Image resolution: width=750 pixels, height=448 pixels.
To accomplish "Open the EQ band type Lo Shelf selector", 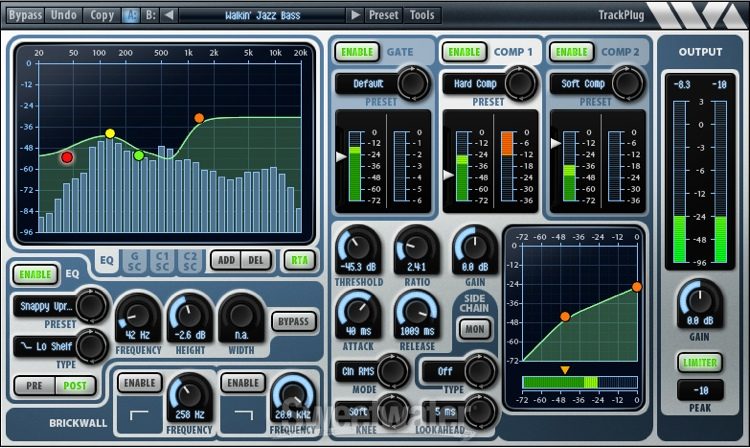I will [48, 346].
